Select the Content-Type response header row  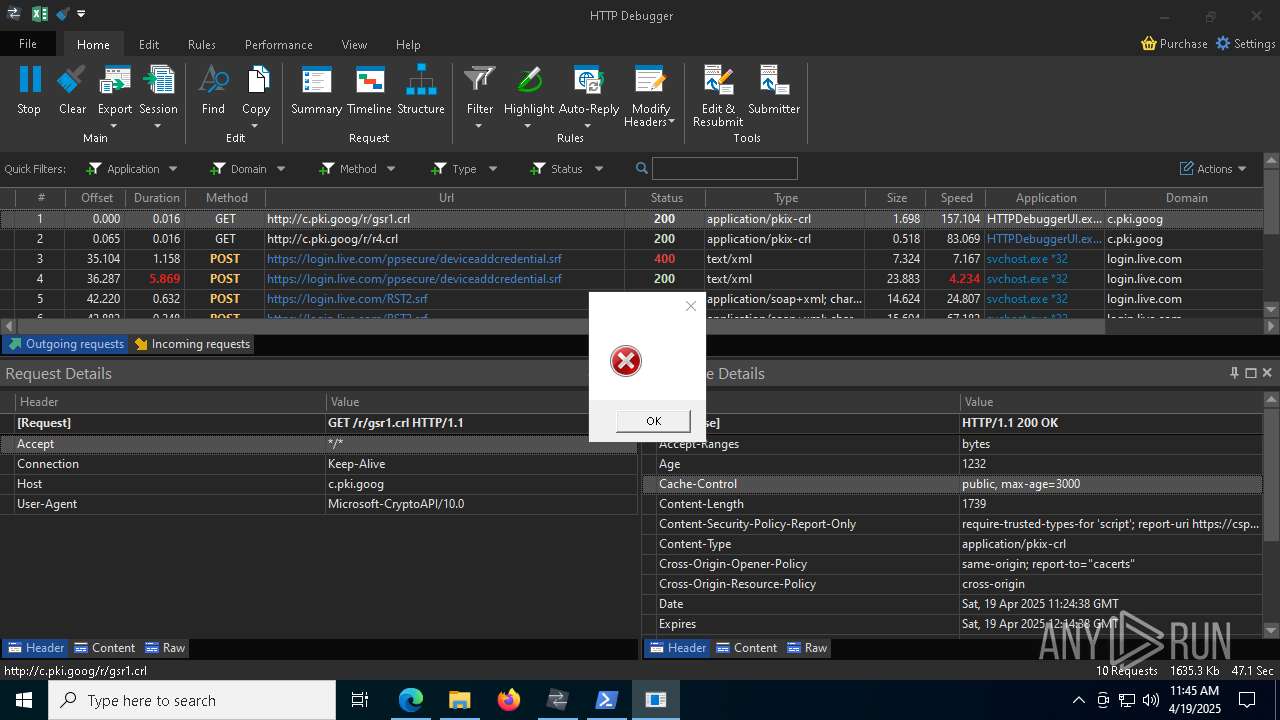(953, 544)
